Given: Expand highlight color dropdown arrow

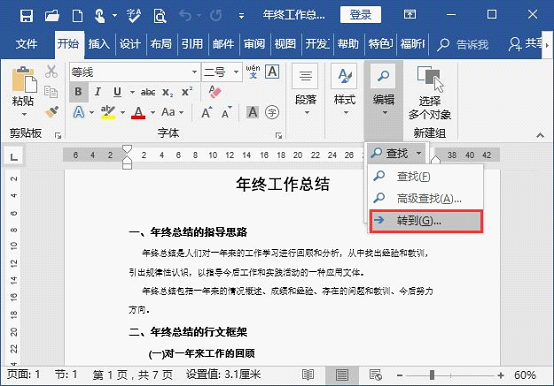Looking at the screenshot, I should point(123,113).
